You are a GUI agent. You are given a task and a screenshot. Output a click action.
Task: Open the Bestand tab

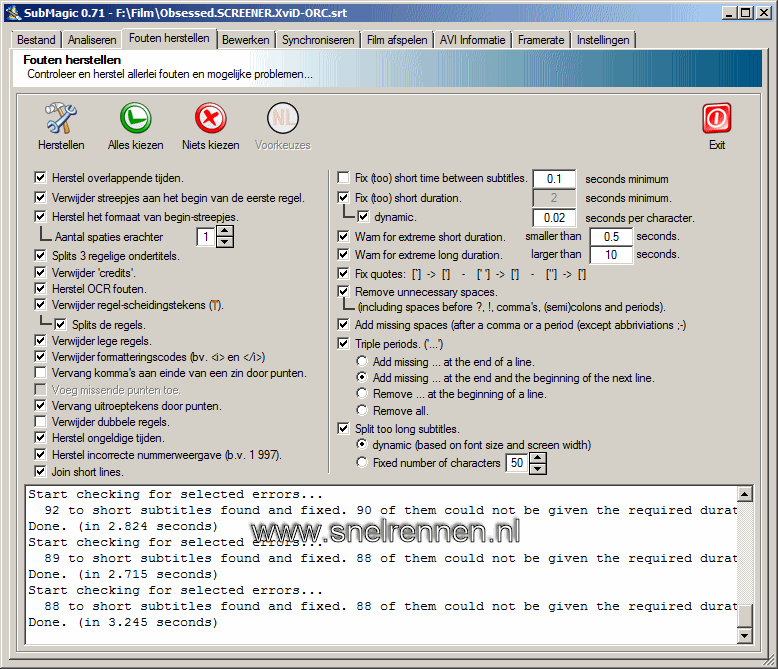click(x=36, y=40)
